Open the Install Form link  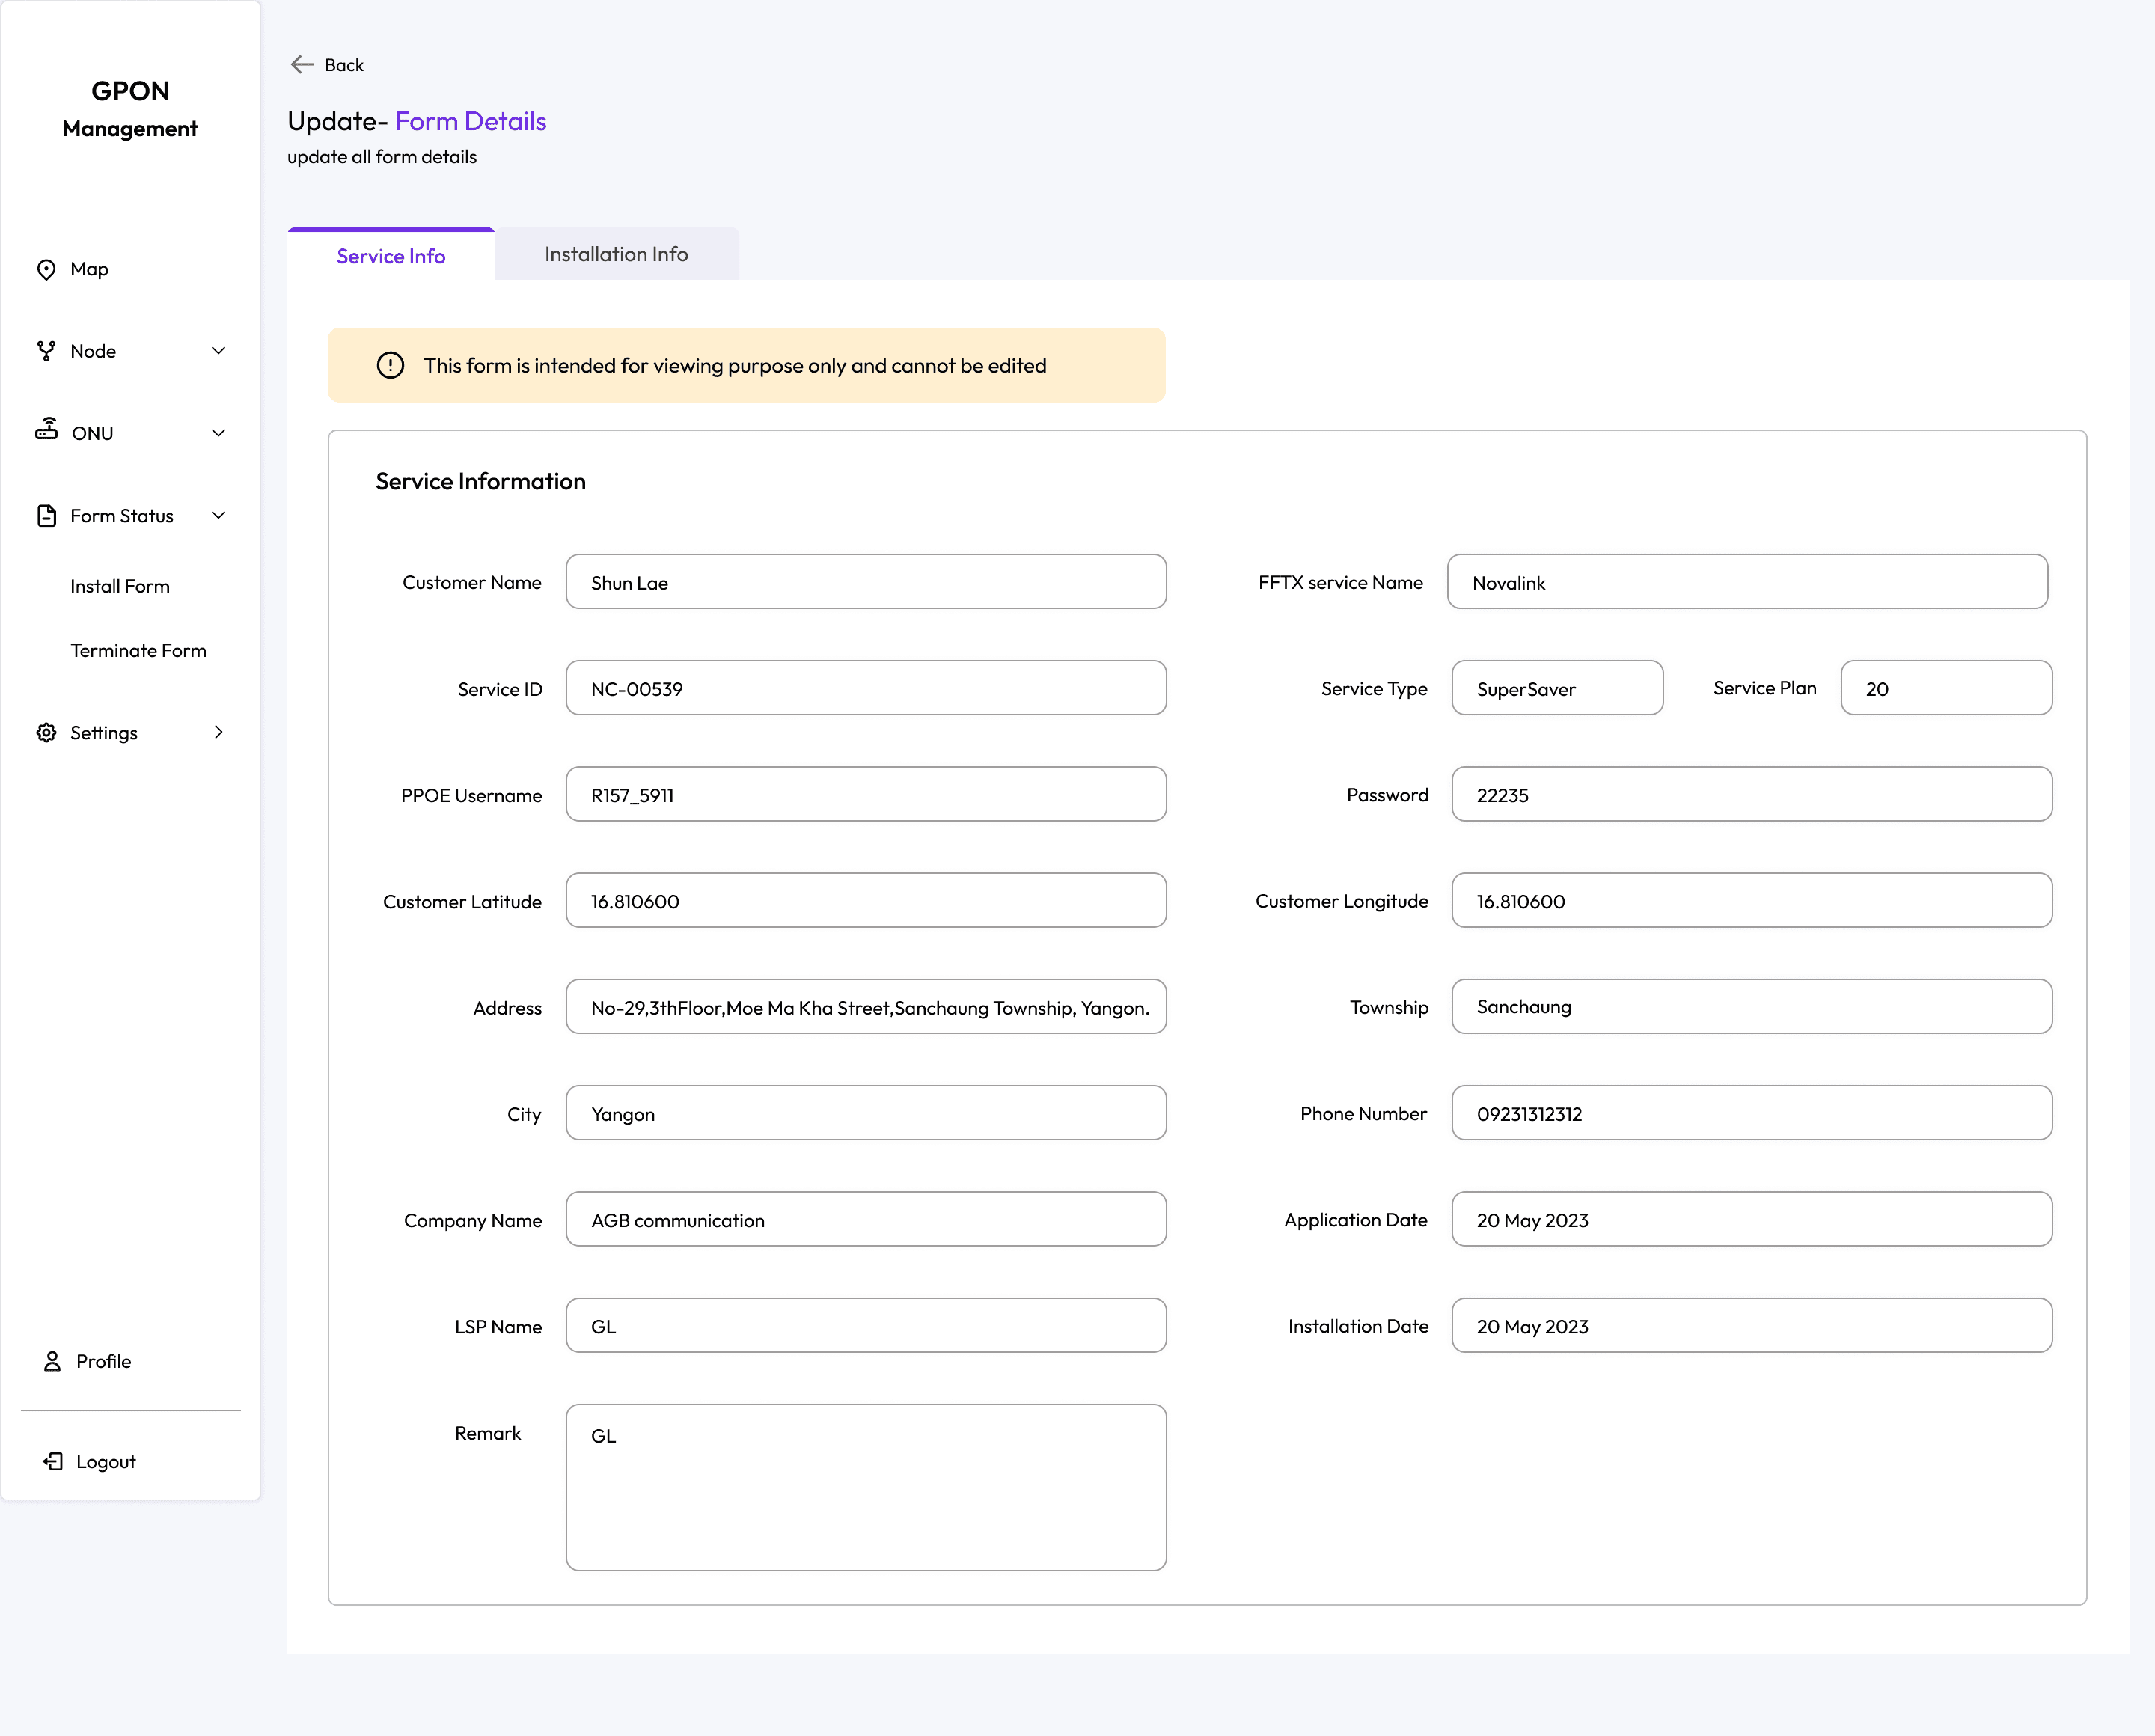pyautogui.click(x=120, y=586)
